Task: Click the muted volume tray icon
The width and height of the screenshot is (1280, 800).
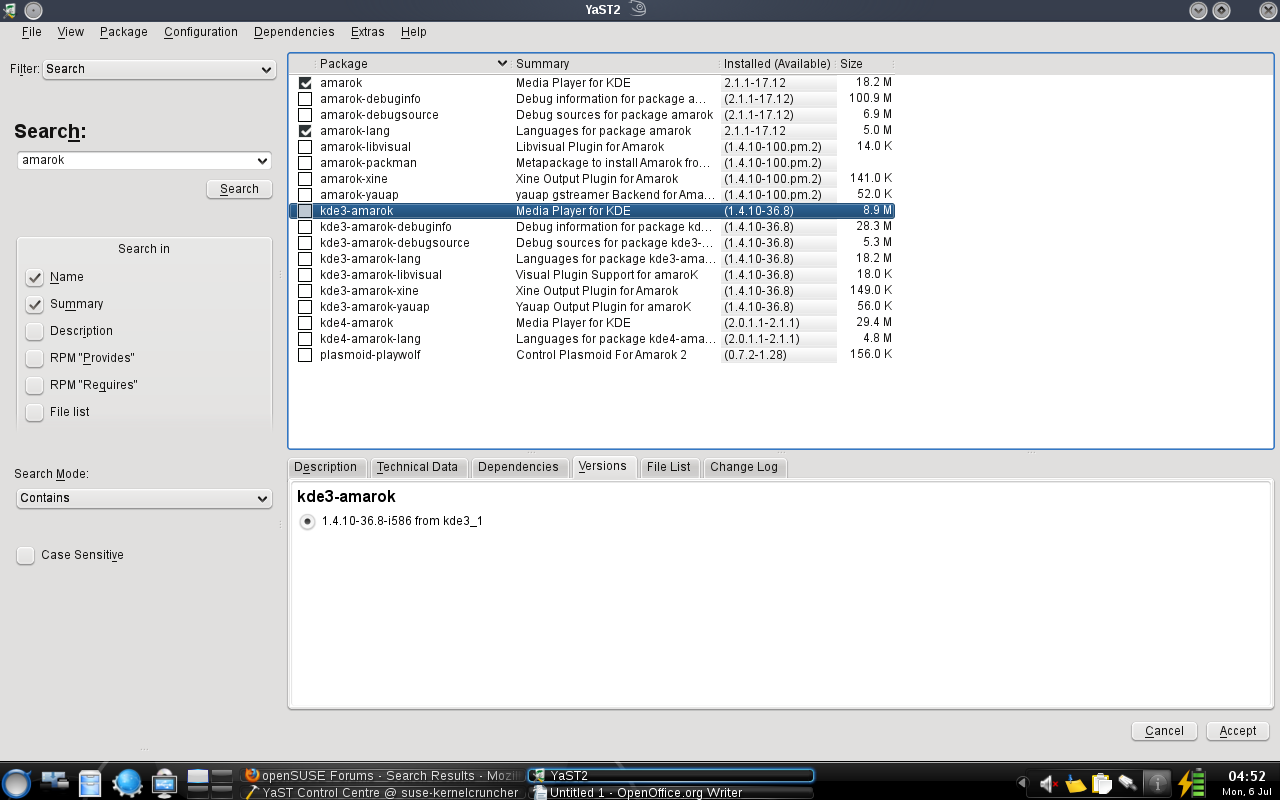Action: [1048, 784]
